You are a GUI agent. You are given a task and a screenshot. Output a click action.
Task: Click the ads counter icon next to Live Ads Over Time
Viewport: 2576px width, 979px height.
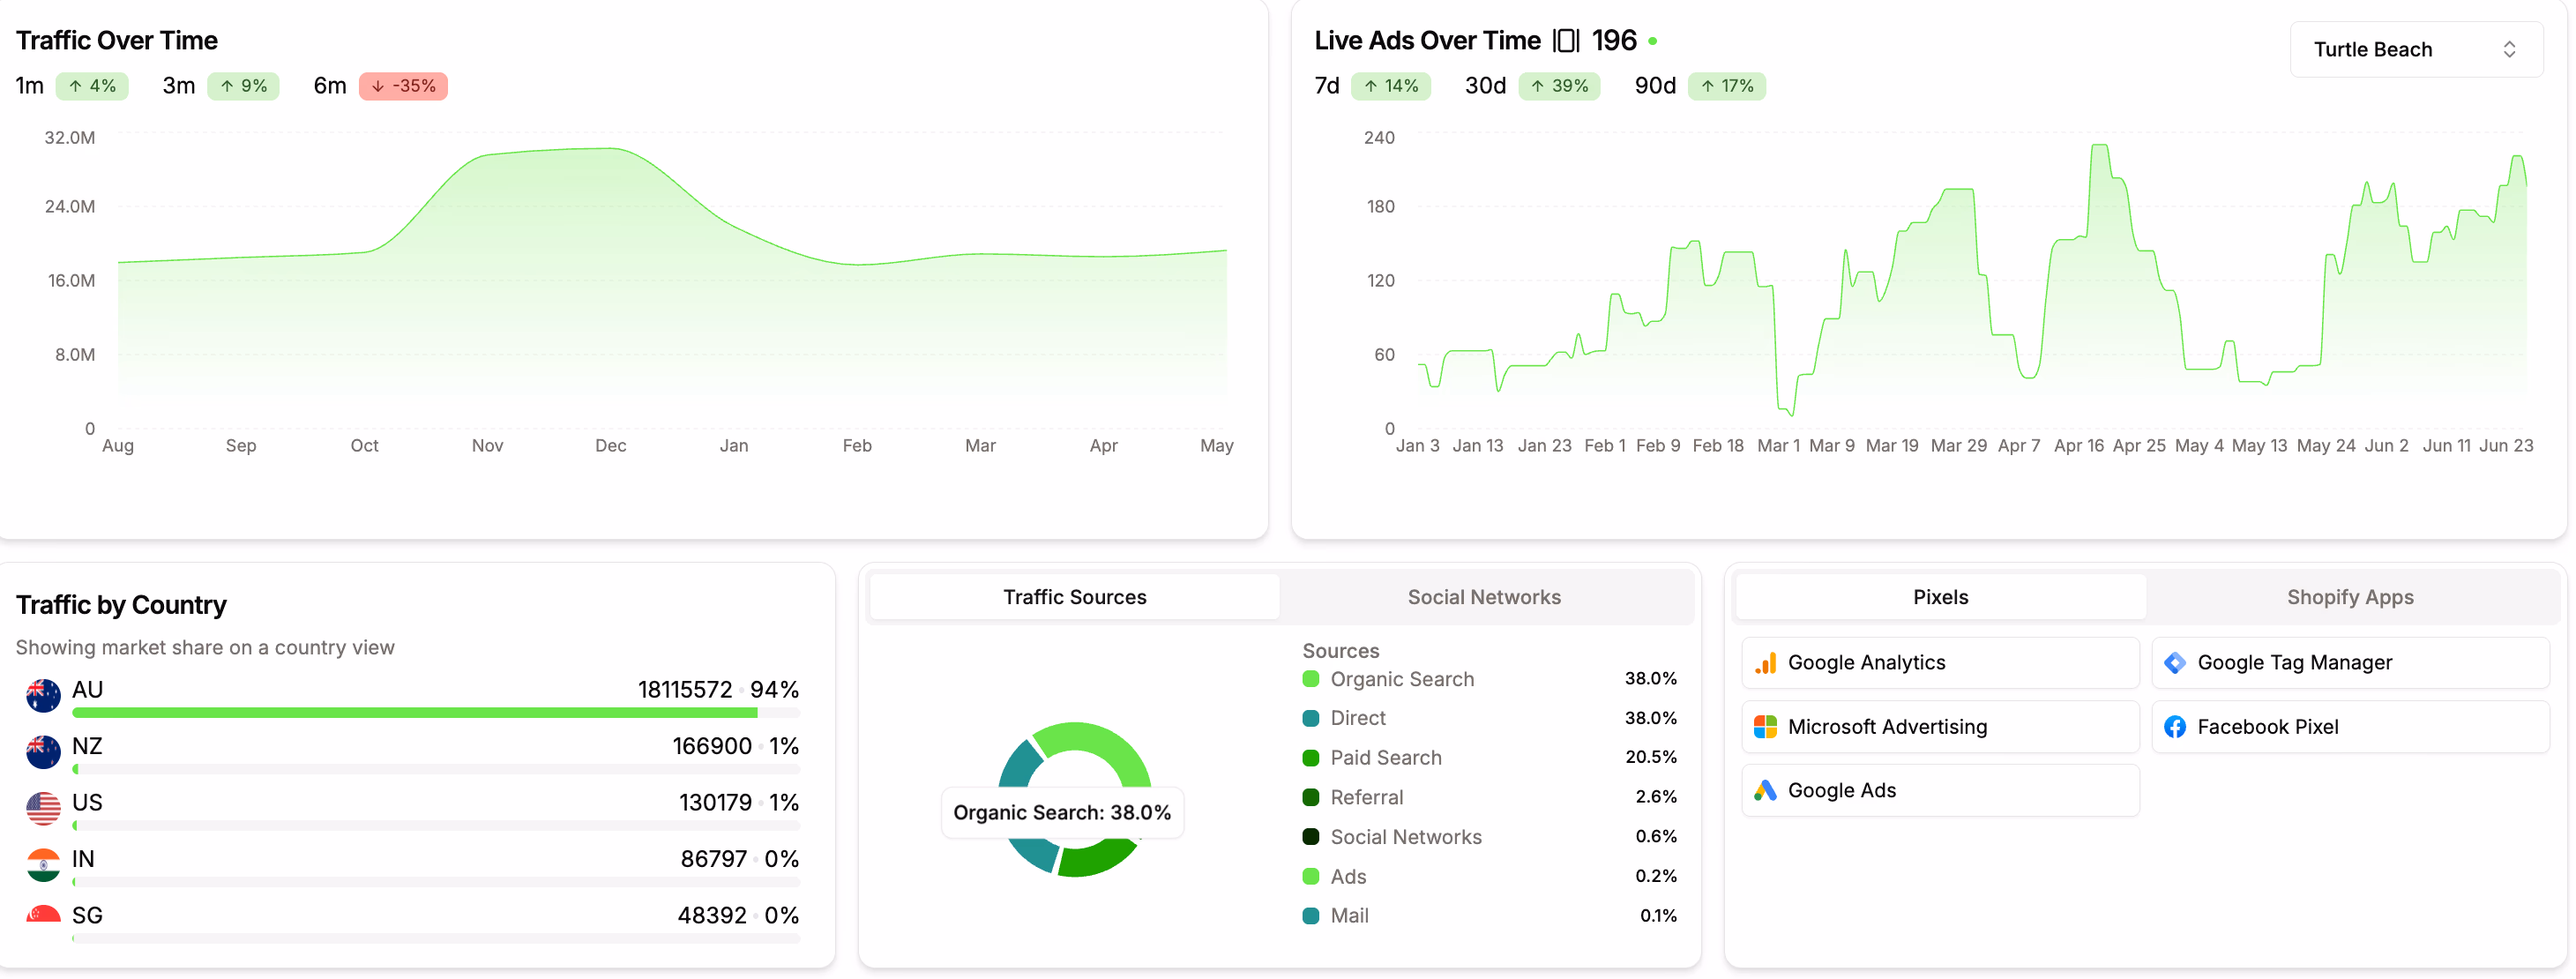[x=1567, y=40]
